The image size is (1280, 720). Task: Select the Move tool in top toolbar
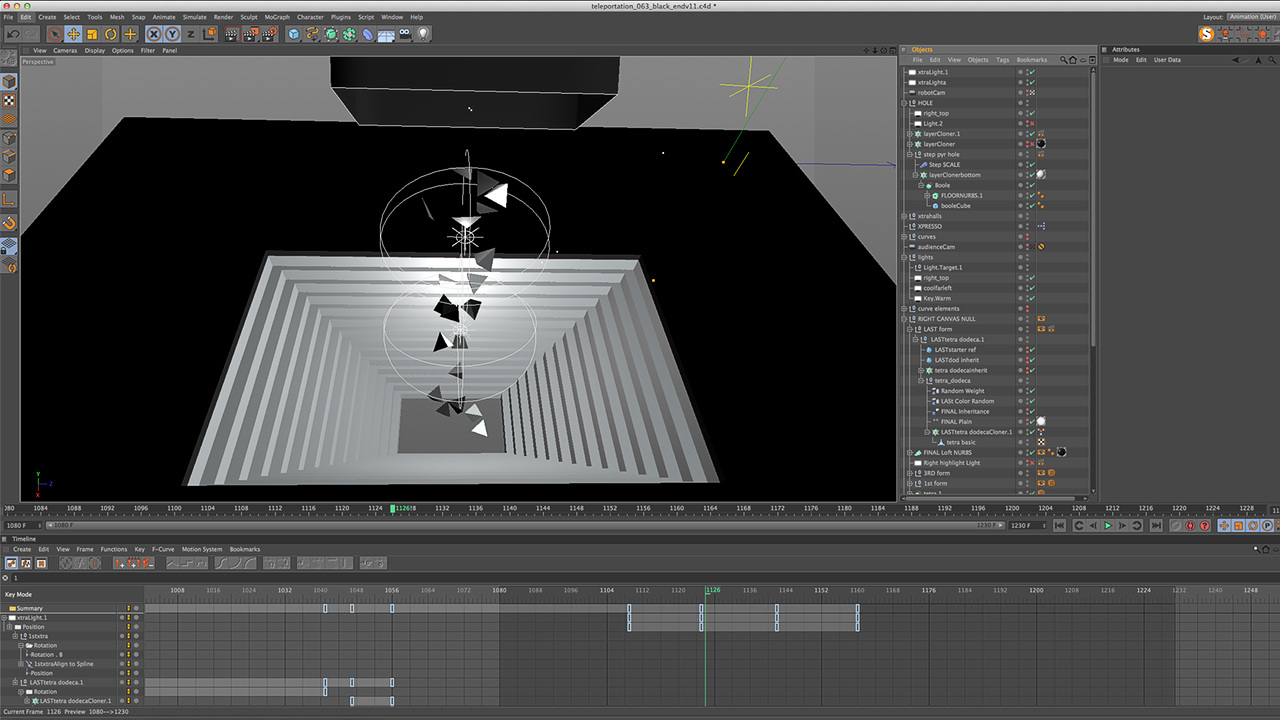73,34
